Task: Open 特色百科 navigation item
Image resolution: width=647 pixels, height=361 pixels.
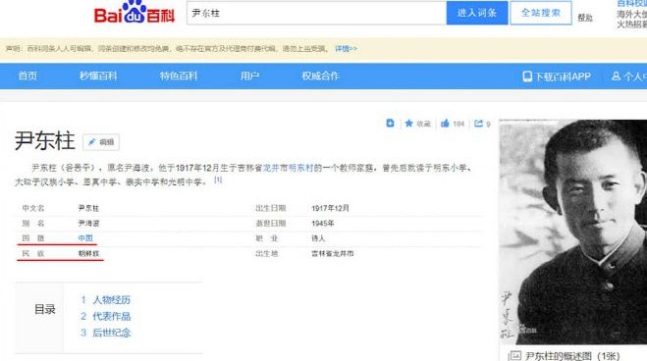Action: (x=179, y=76)
